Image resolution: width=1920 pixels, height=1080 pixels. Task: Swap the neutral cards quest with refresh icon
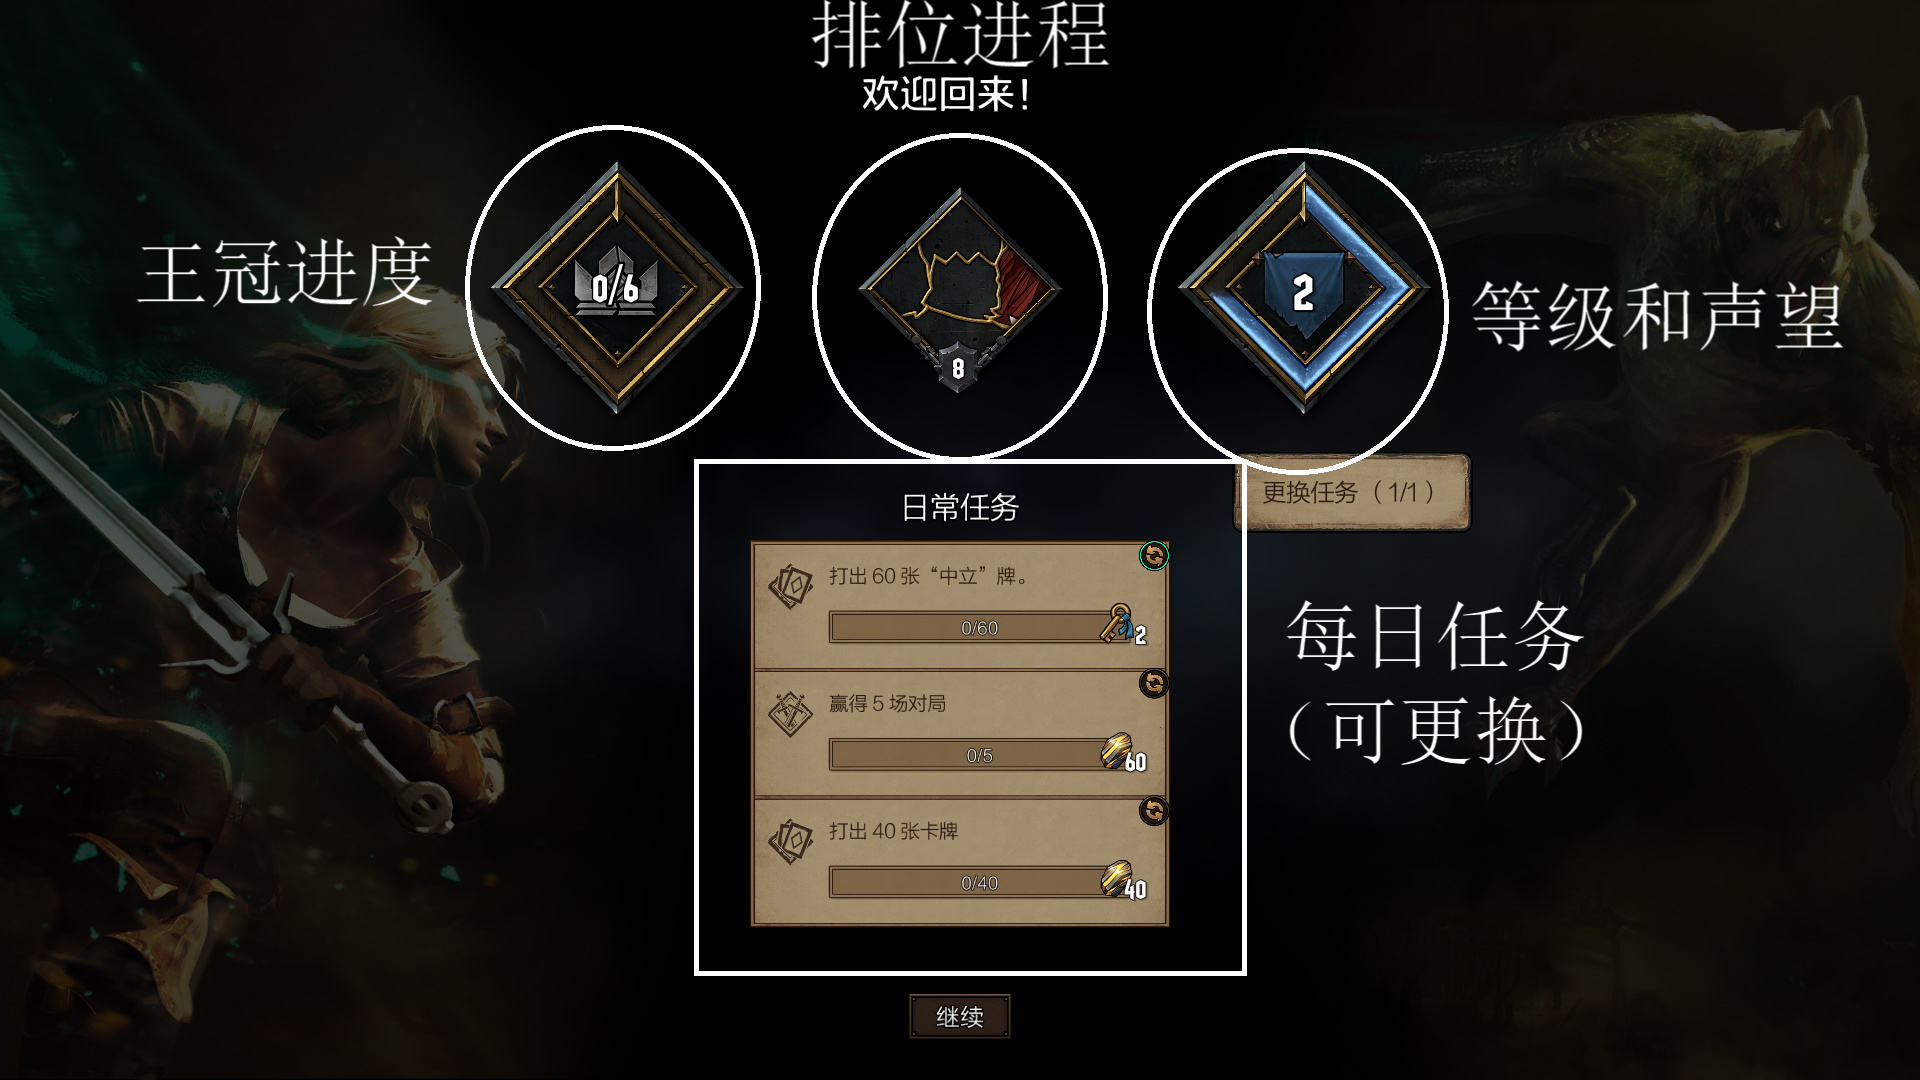click(x=1154, y=556)
